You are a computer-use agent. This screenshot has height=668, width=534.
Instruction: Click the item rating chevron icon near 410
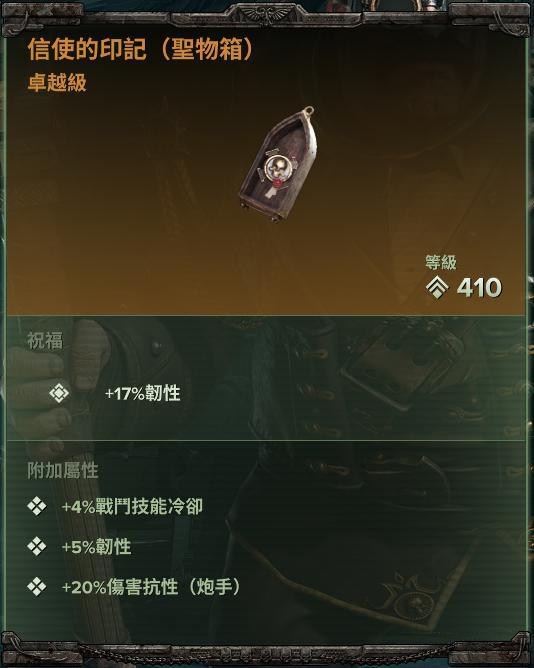tap(437, 288)
